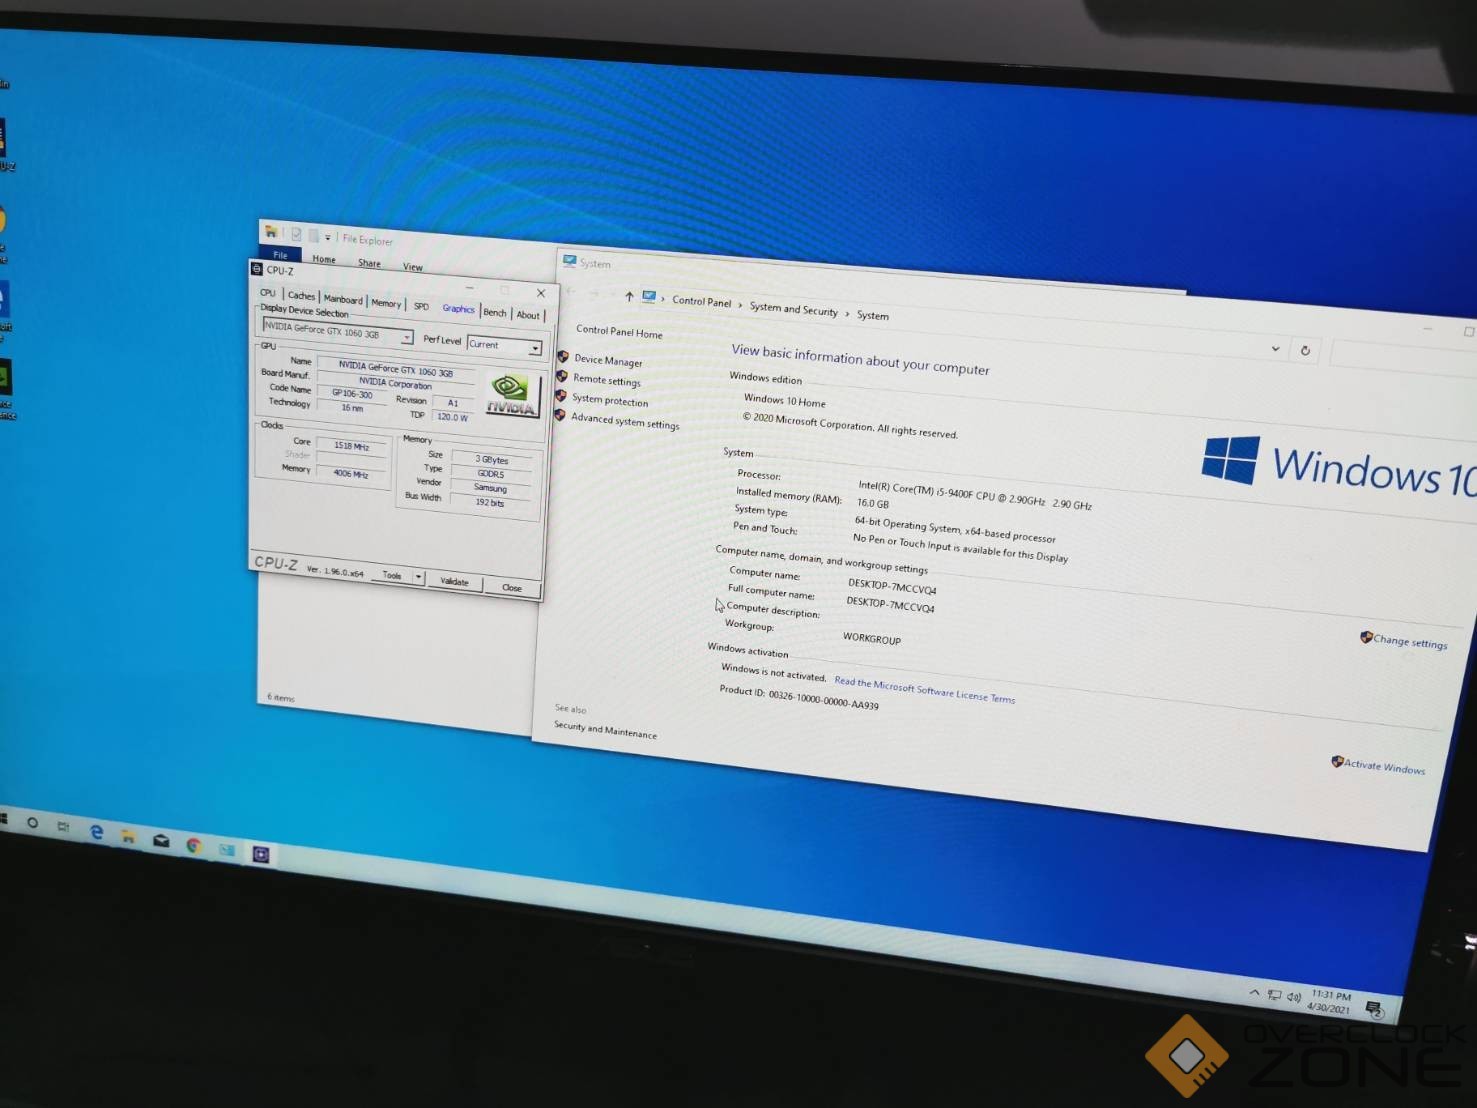Click the GPU name field NVIDIA GeForce GTX 1060 3GB
Image resolution: width=1477 pixels, height=1108 pixels.
click(396, 368)
